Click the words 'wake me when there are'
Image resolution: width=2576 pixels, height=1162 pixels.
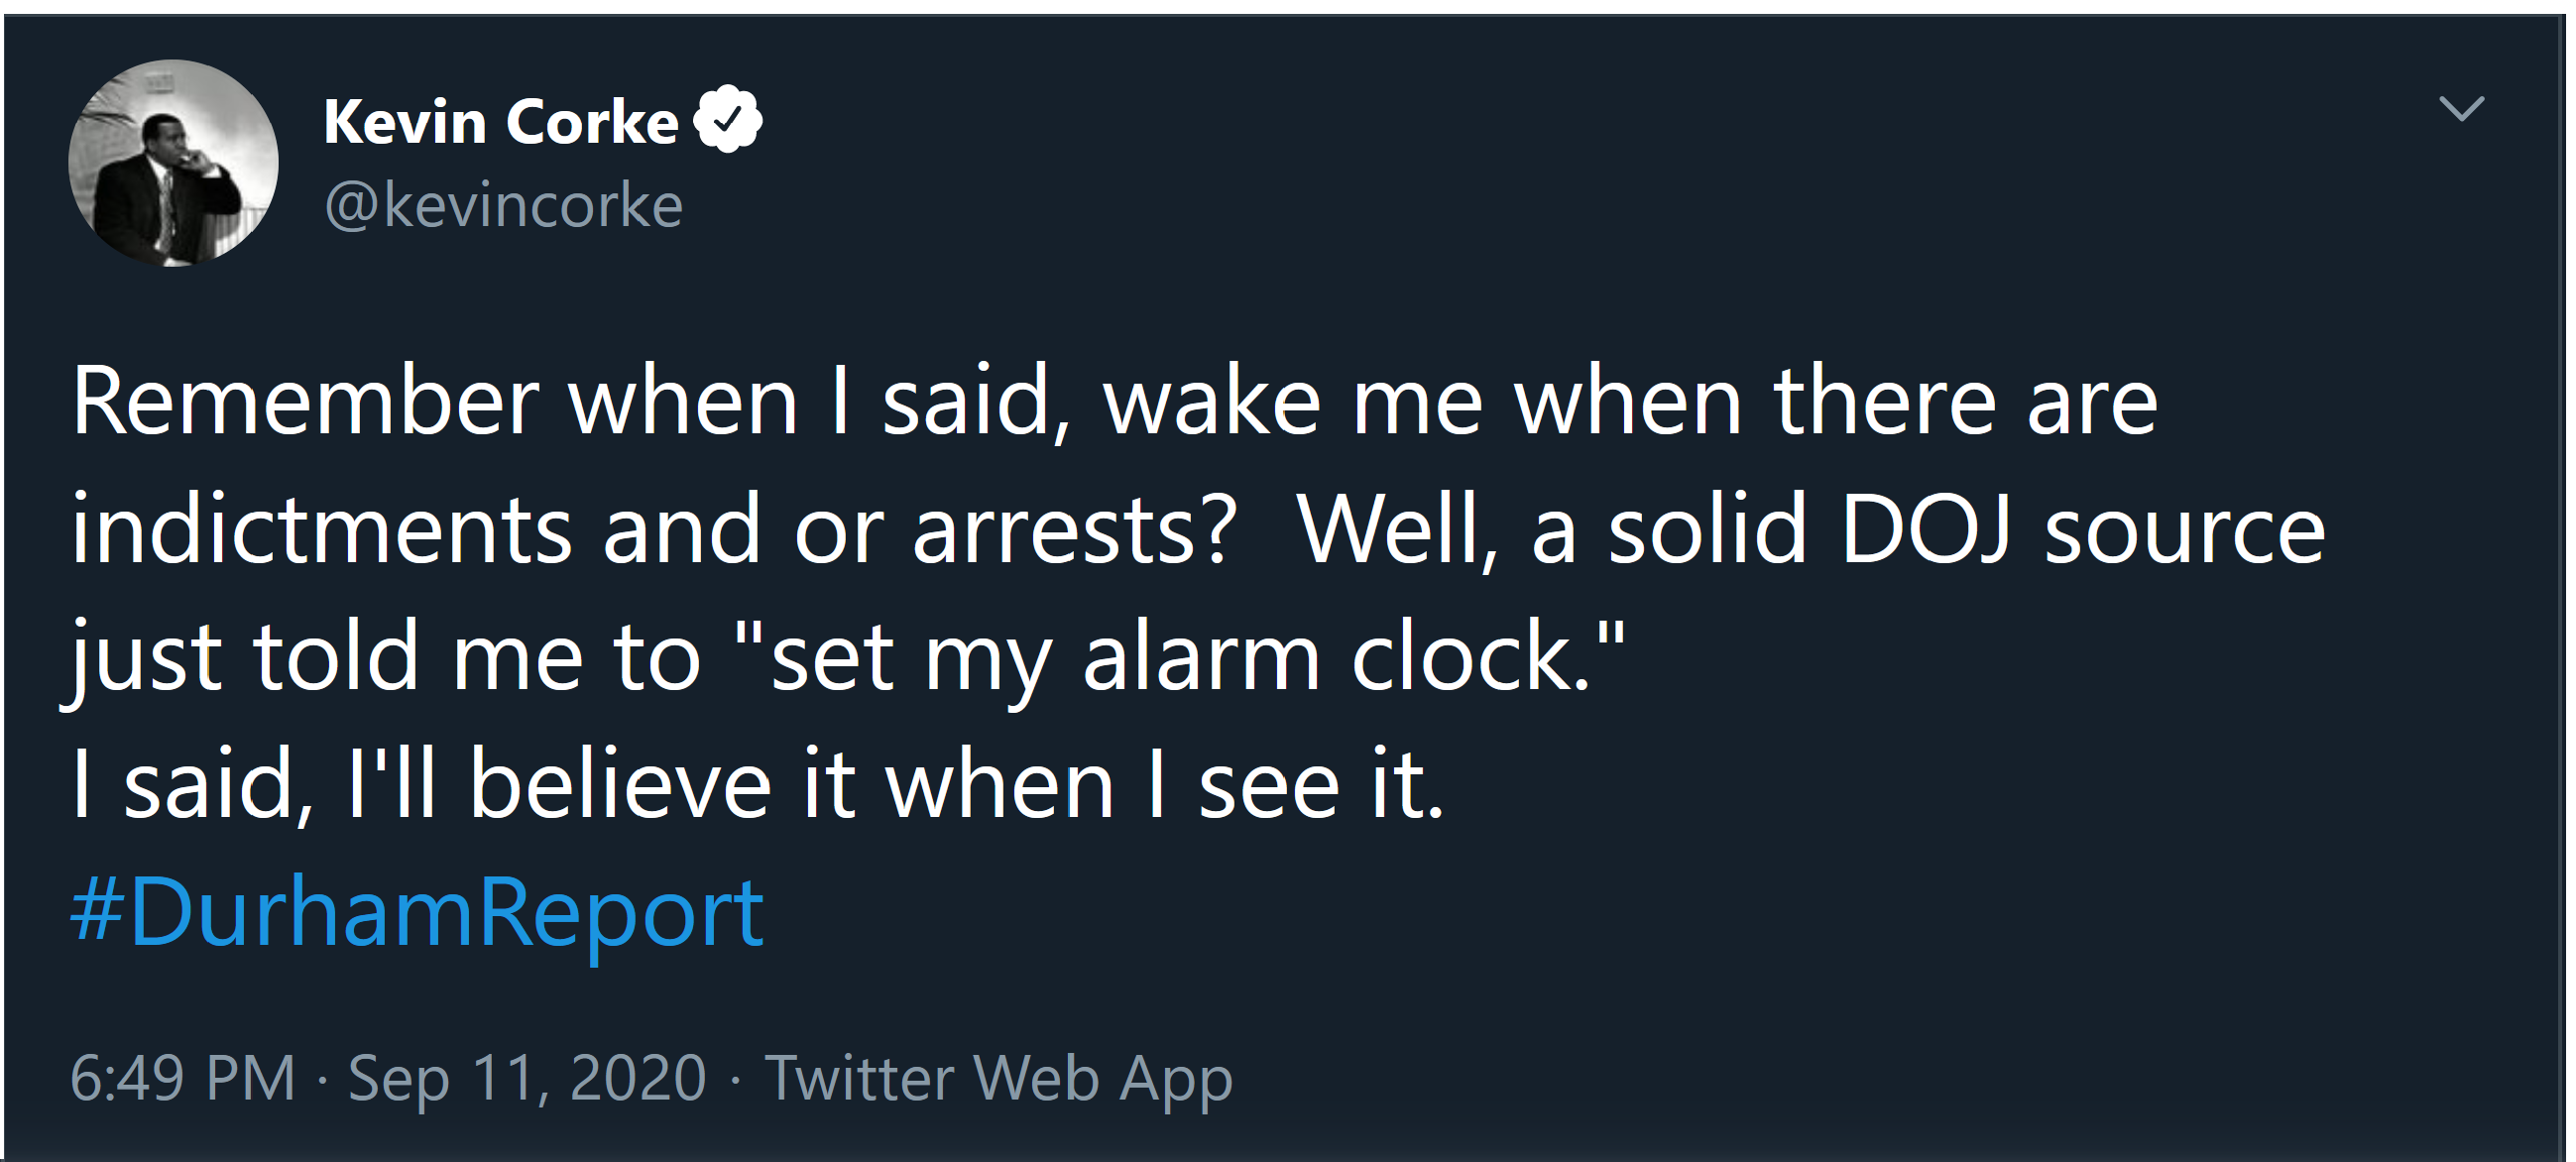[1630, 401]
